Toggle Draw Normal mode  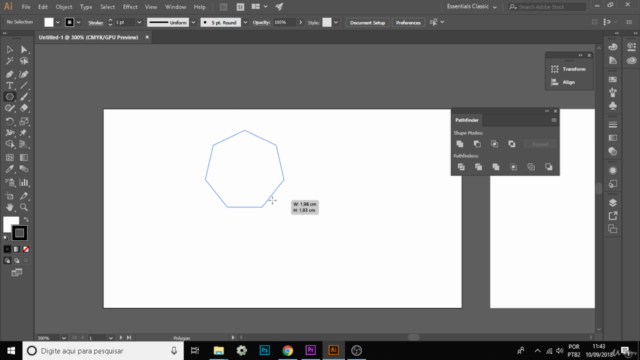point(7,260)
